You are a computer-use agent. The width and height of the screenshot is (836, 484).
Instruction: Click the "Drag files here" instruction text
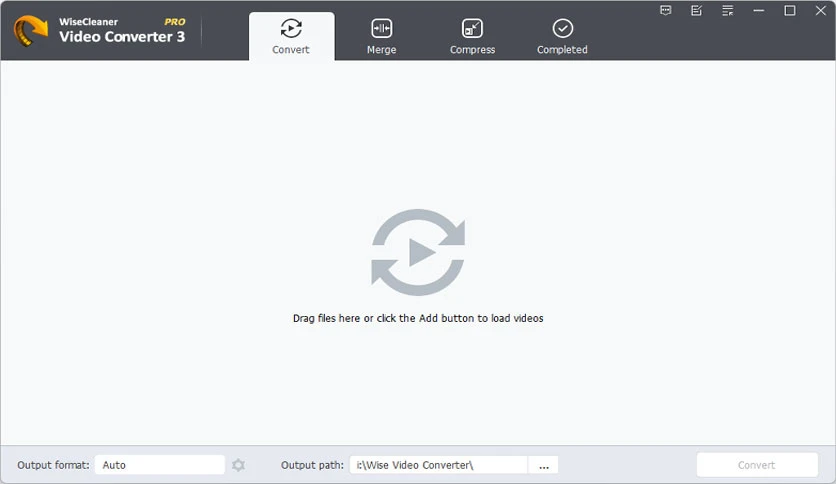click(418, 318)
